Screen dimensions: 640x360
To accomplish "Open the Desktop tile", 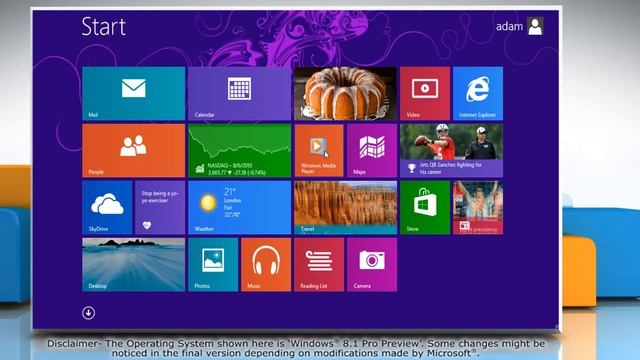I will pos(133,265).
